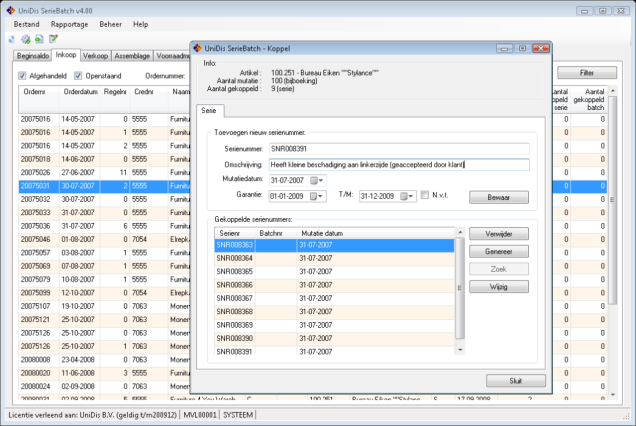Click the SYSTEEM status bar entry
The width and height of the screenshot is (636, 426).
(x=238, y=415)
